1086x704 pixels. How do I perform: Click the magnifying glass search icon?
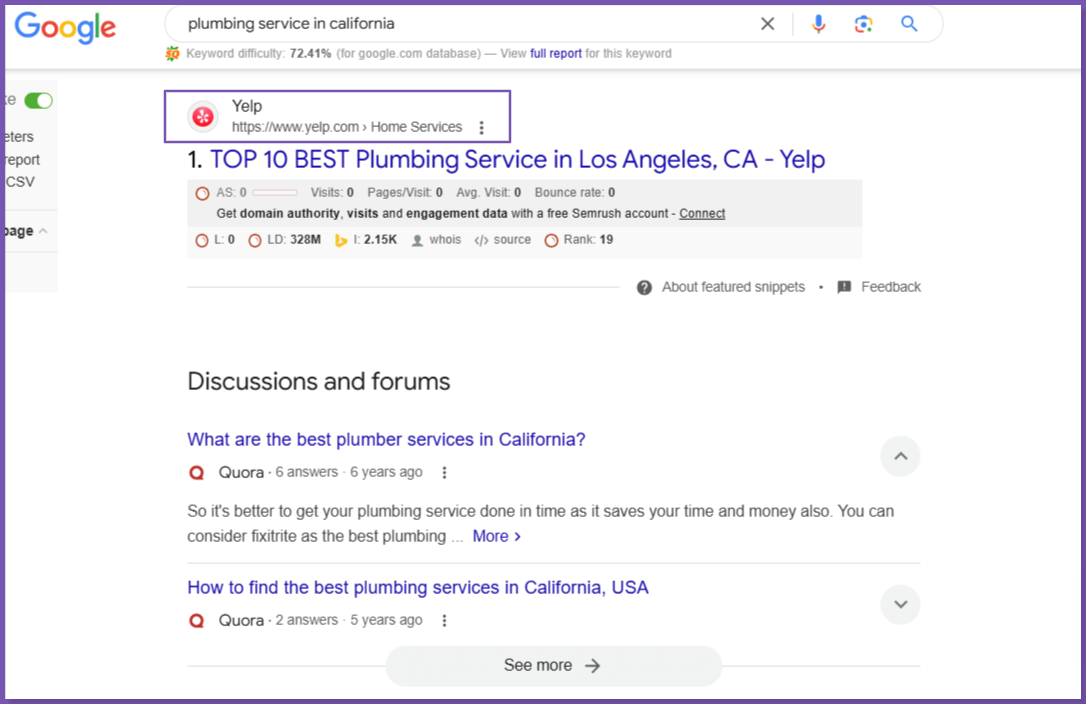[909, 23]
